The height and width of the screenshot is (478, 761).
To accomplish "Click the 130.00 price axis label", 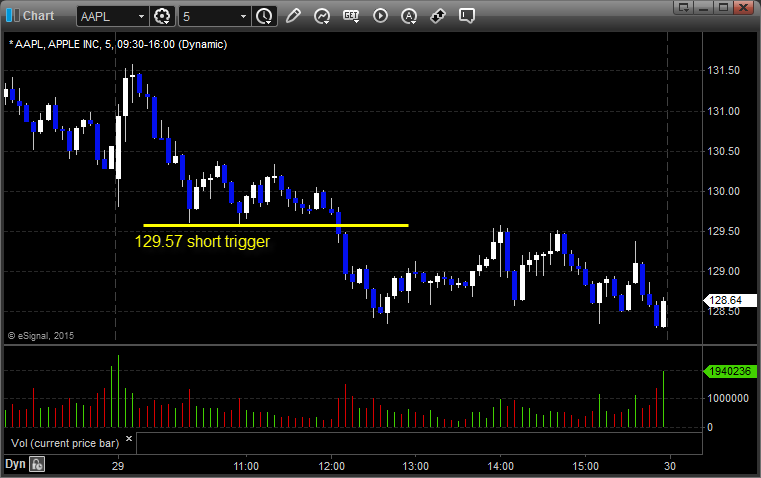I will 723,191.
